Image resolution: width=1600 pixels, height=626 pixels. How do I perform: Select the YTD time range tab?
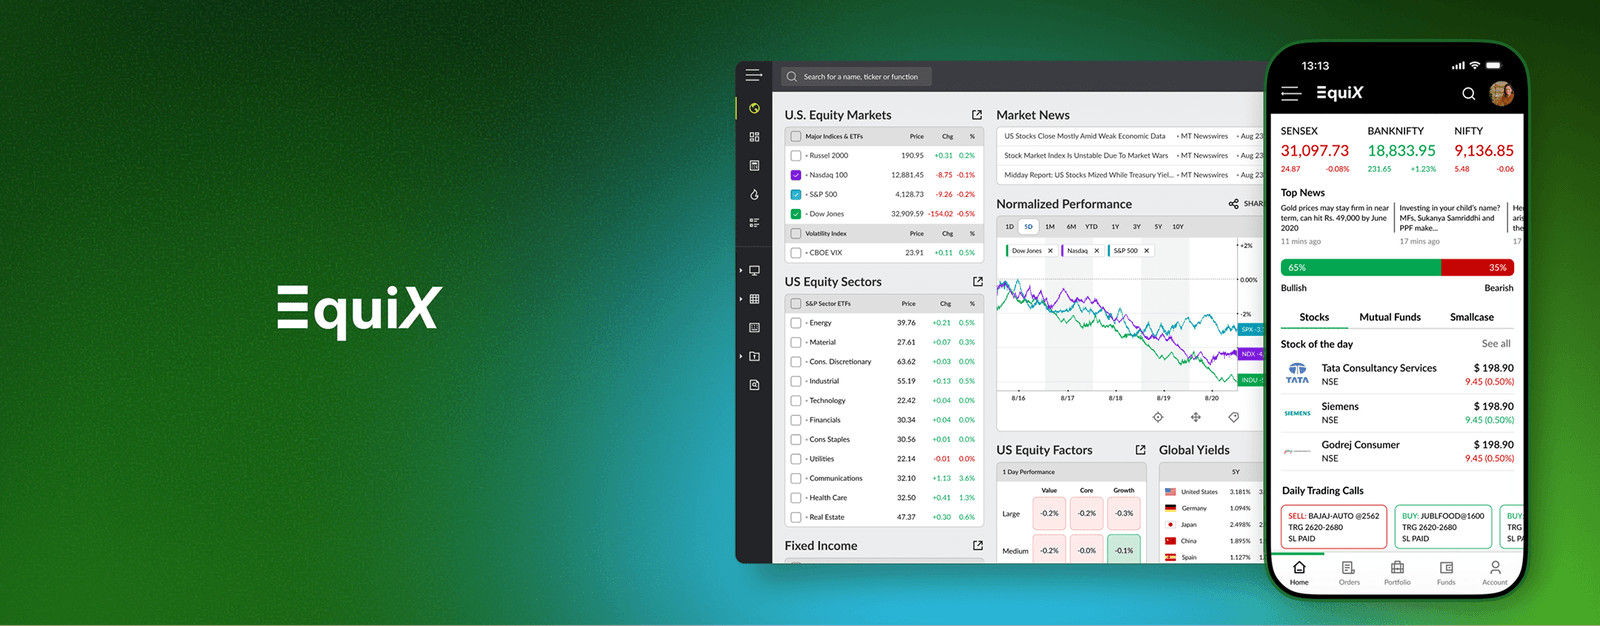tap(1092, 227)
